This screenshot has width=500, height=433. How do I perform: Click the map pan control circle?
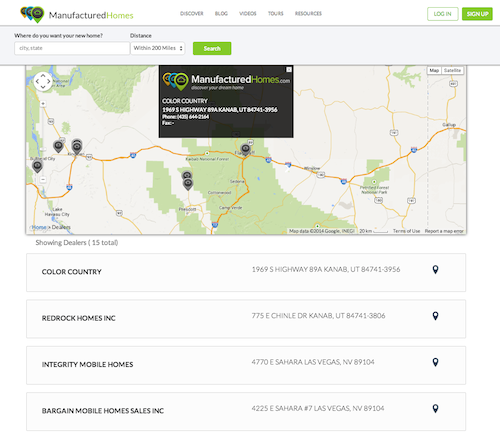[43, 81]
